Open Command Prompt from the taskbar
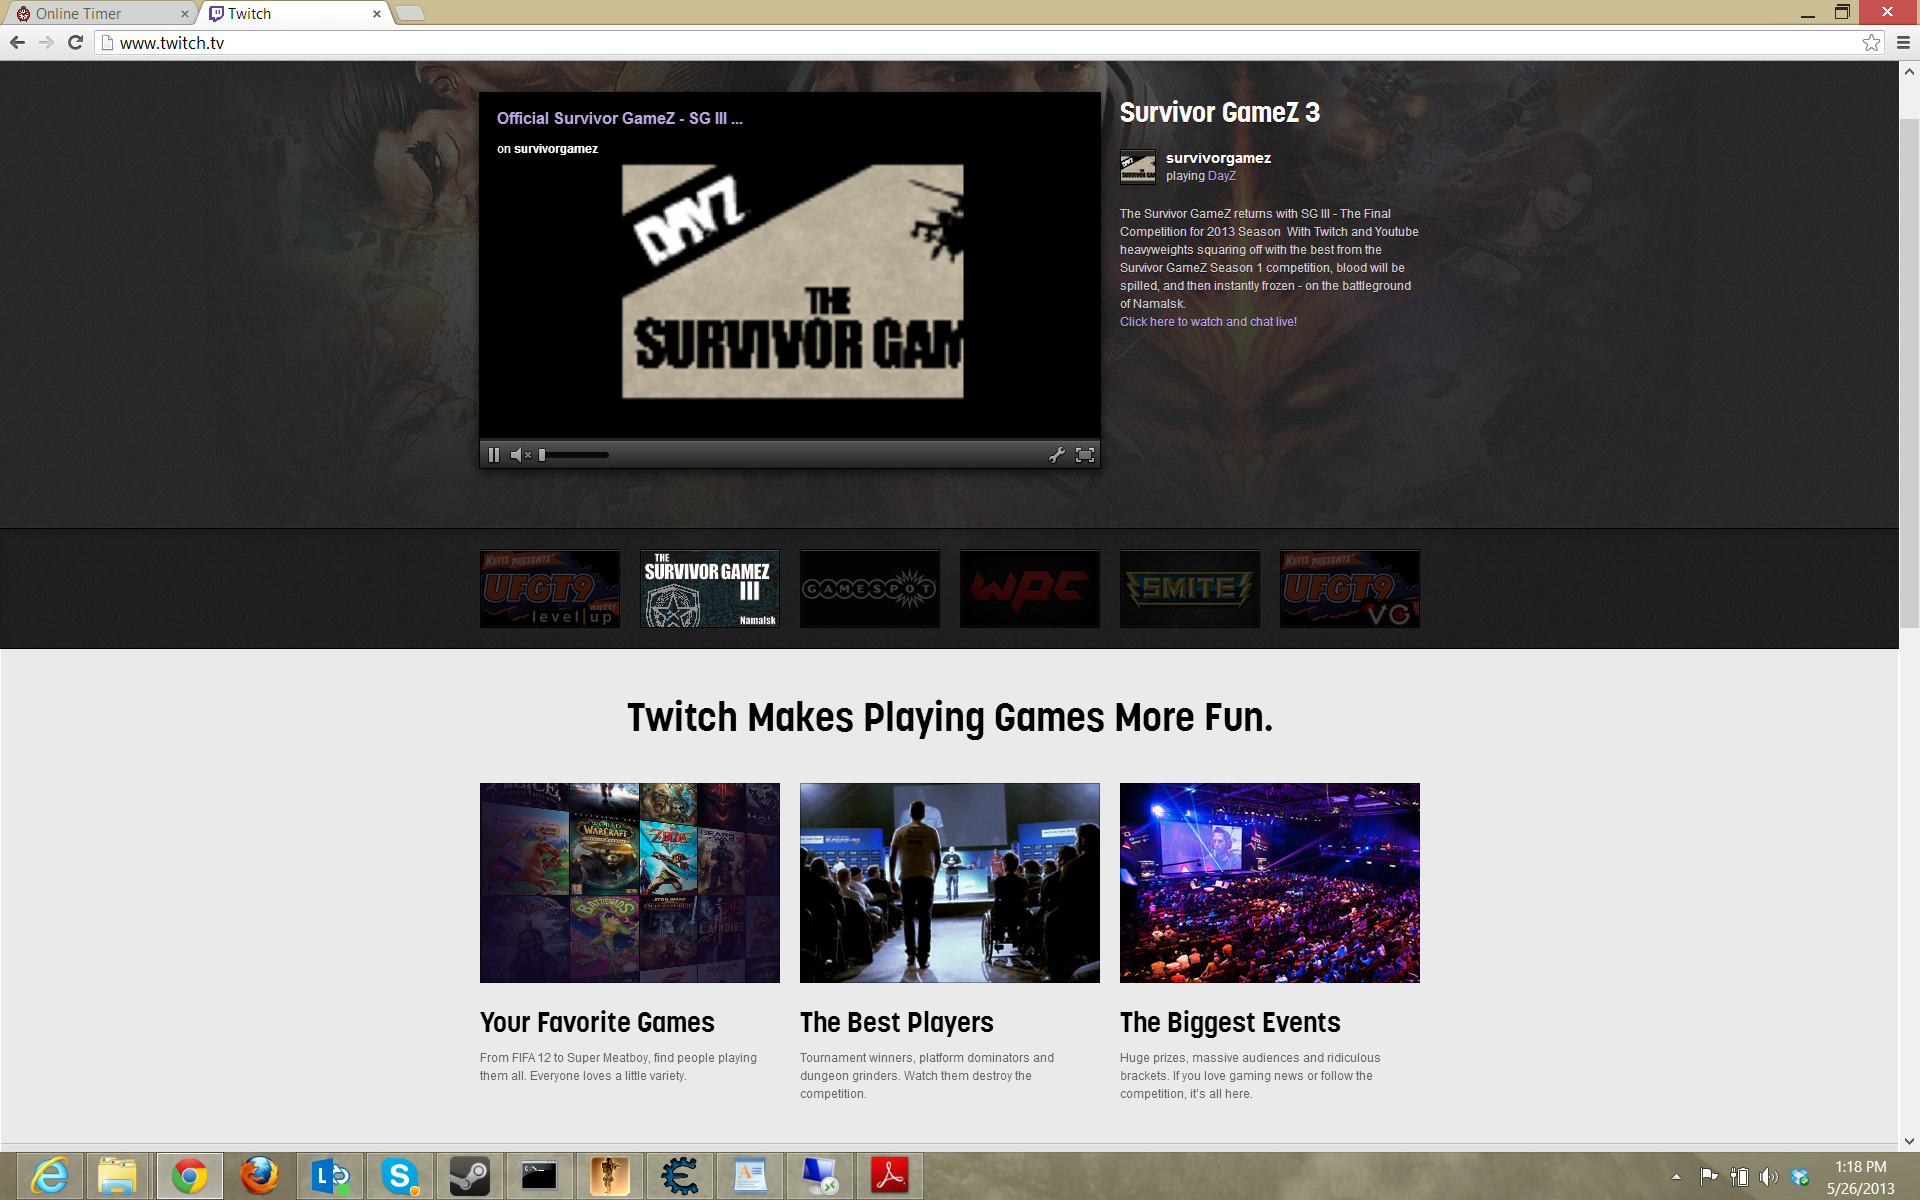This screenshot has height=1200, width=1920. click(x=539, y=1176)
